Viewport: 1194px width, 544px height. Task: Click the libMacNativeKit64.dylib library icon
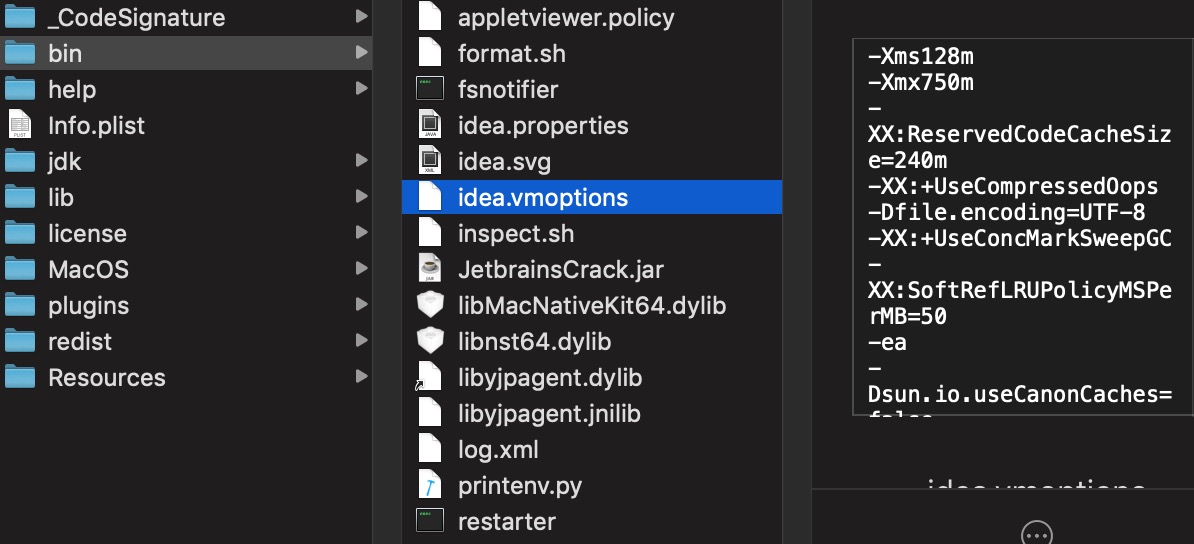[429, 306]
